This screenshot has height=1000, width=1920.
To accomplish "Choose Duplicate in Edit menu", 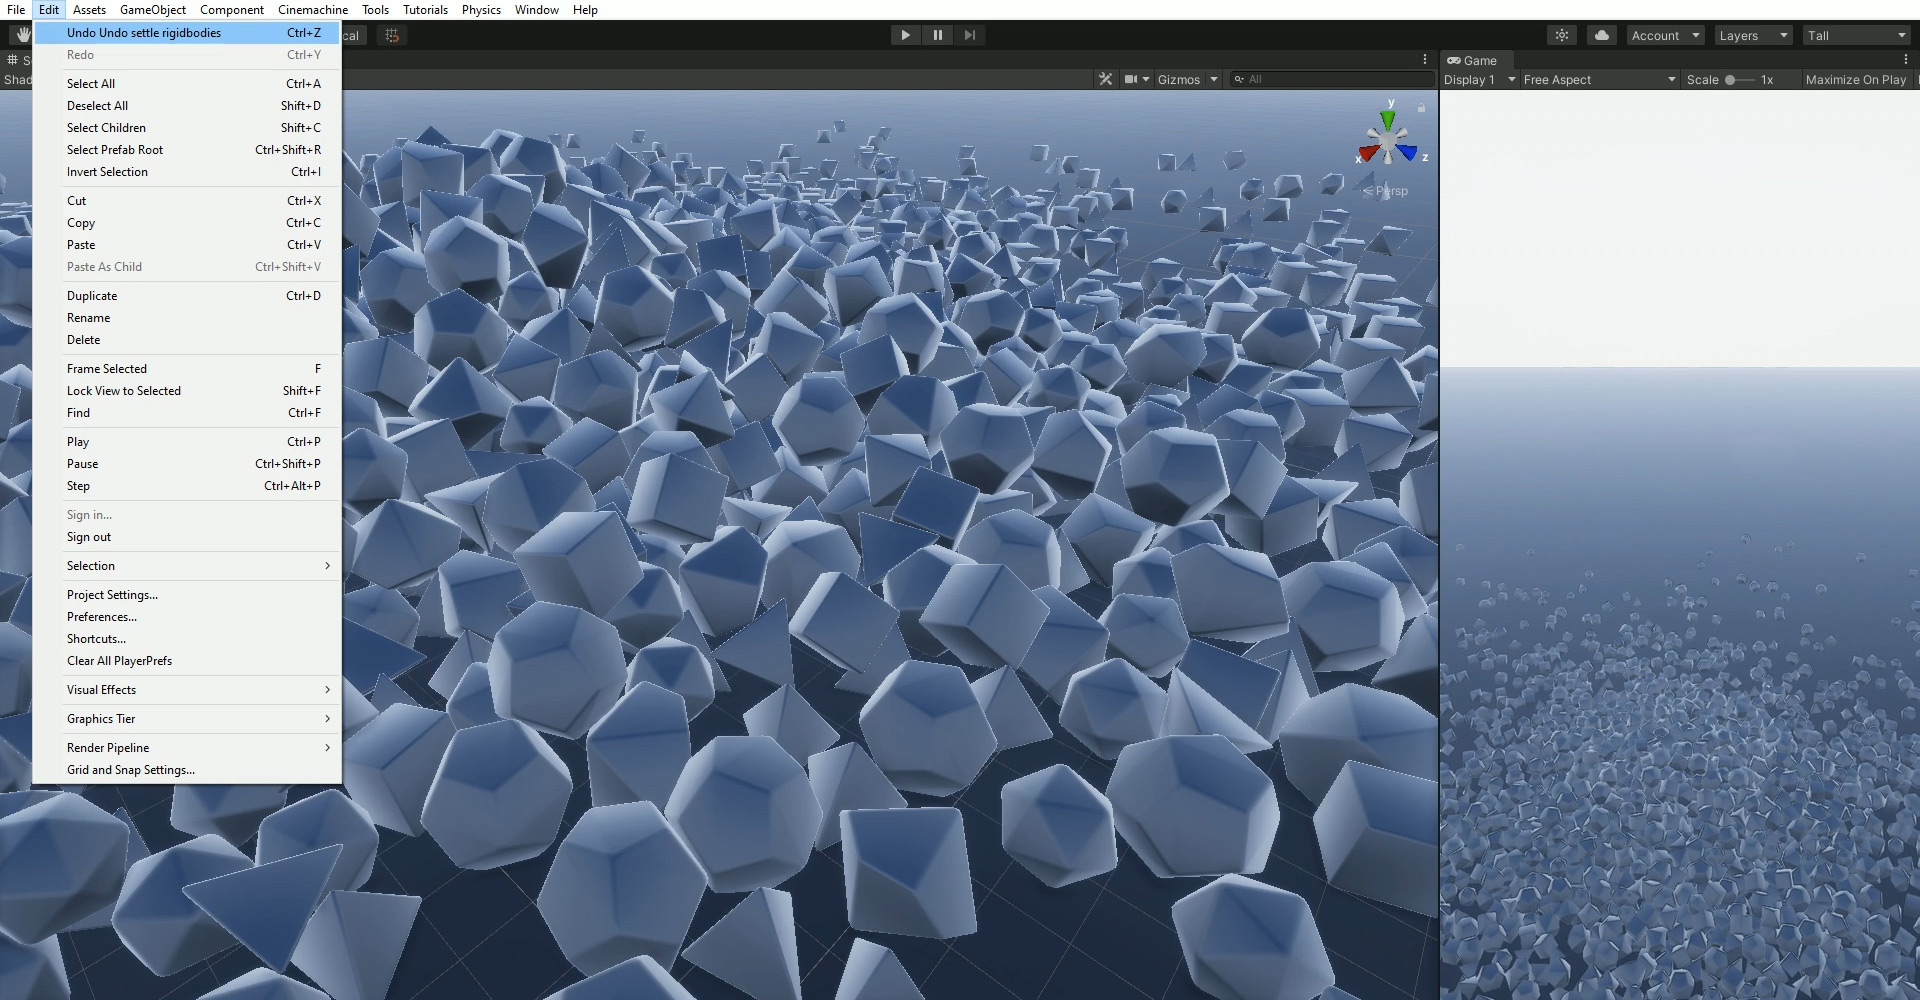I will coord(187,296).
